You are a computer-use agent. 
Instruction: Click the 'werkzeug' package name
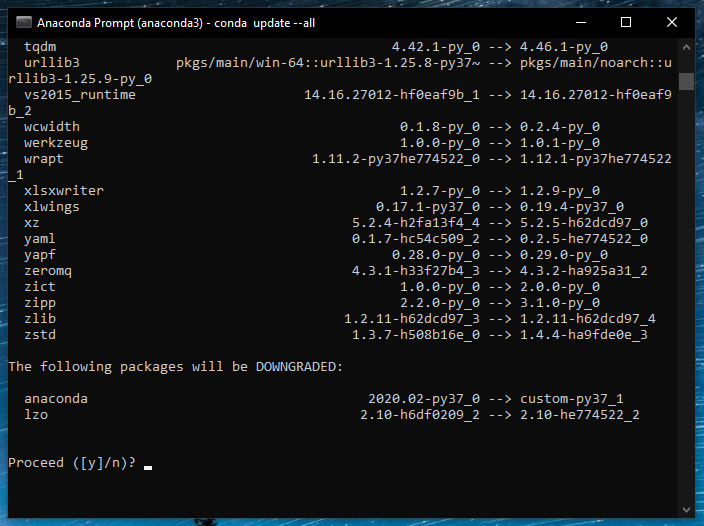[56, 143]
